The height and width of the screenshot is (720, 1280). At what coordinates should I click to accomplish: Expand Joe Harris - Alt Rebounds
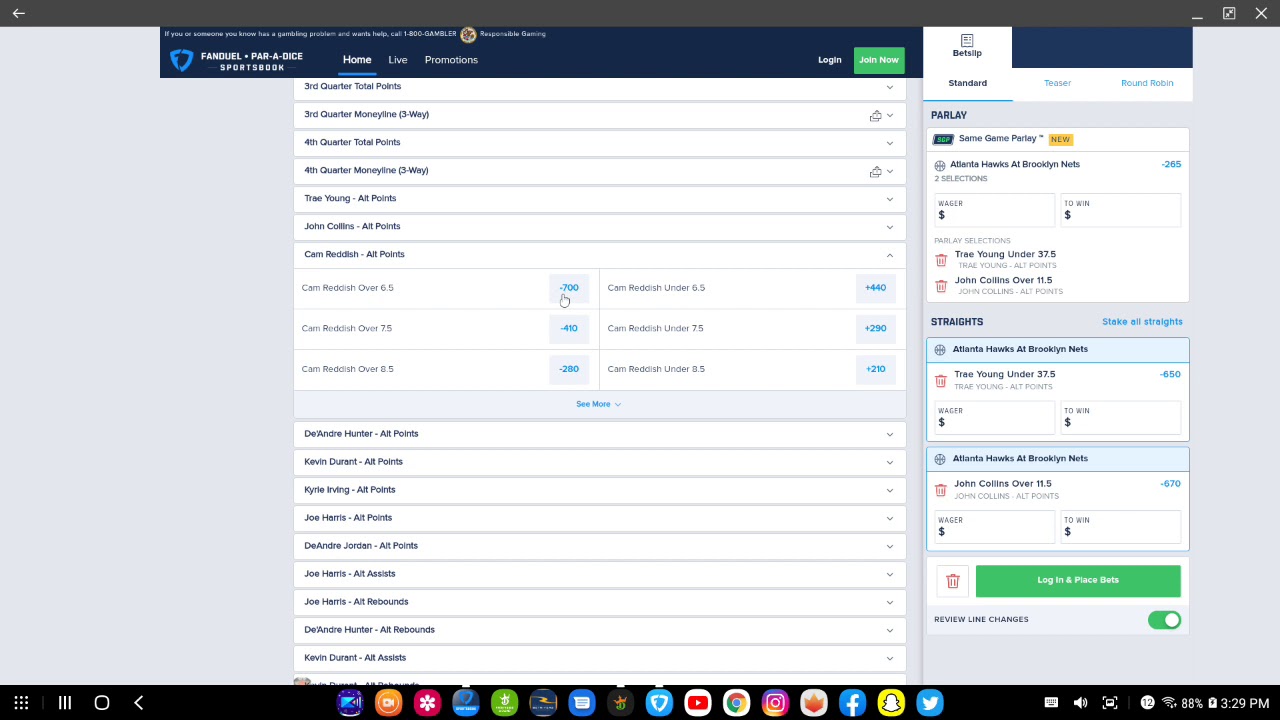coord(599,602)
